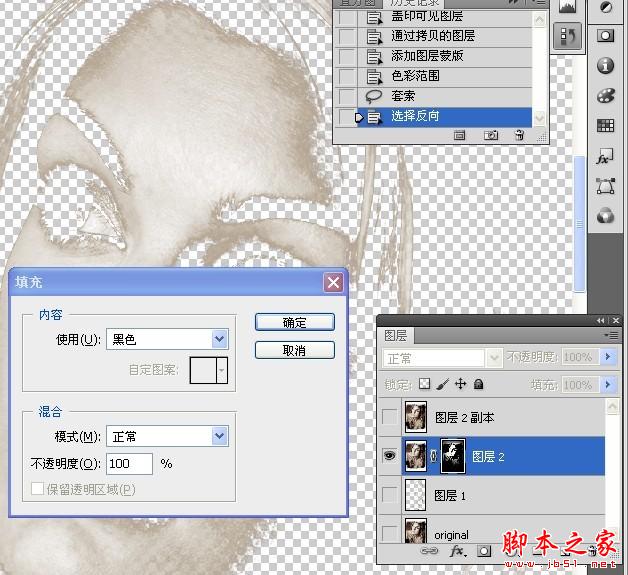Click the history trash delete icon
This screenshot has height=575, width=628.
(x=519, y=135)
